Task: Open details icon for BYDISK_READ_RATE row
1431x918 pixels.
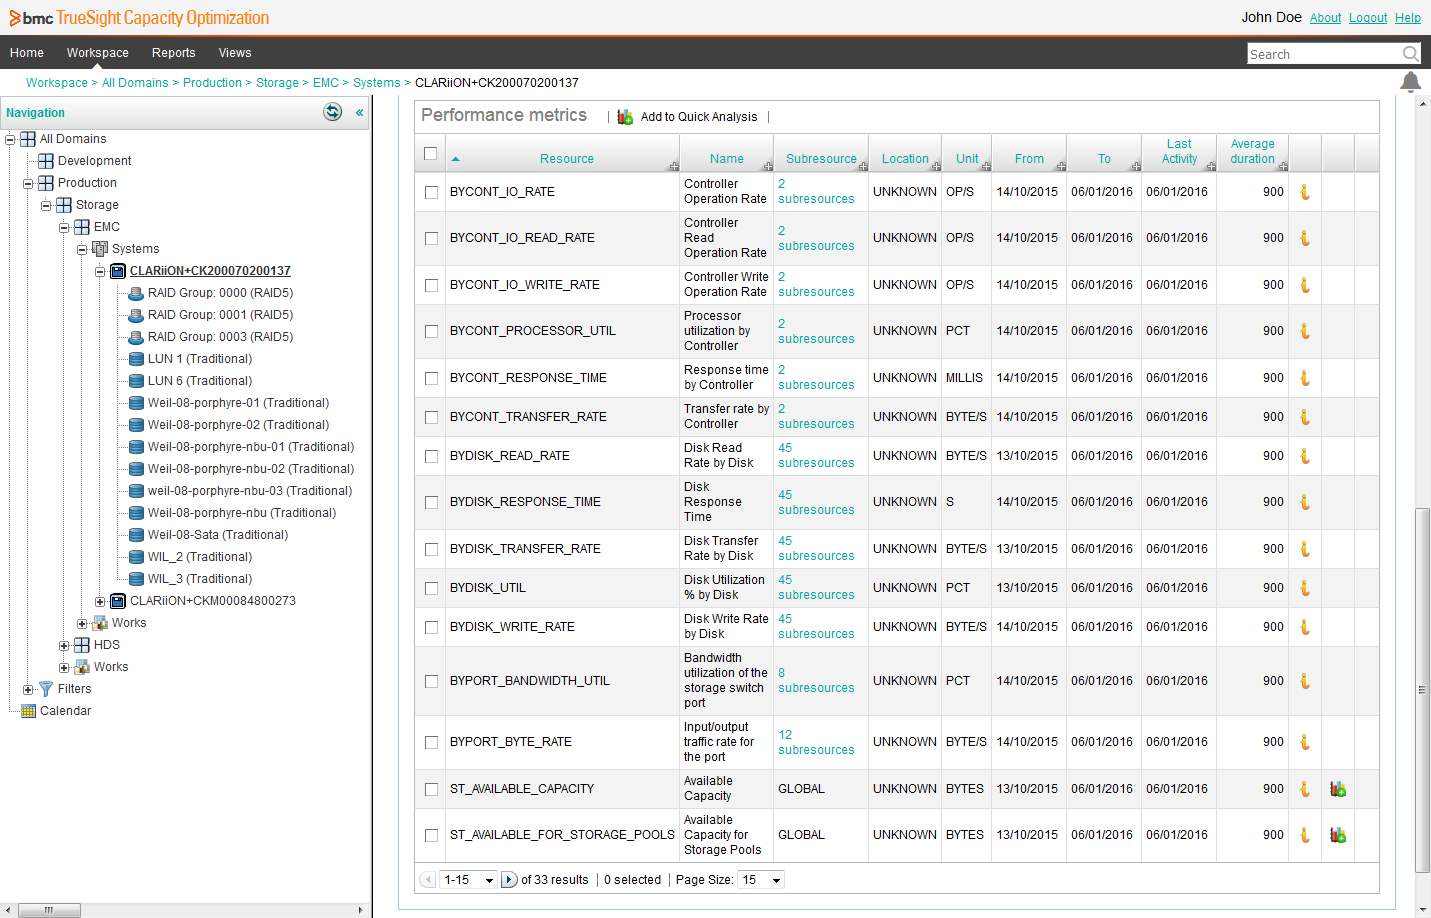Action: click(x=1305, y=456)
